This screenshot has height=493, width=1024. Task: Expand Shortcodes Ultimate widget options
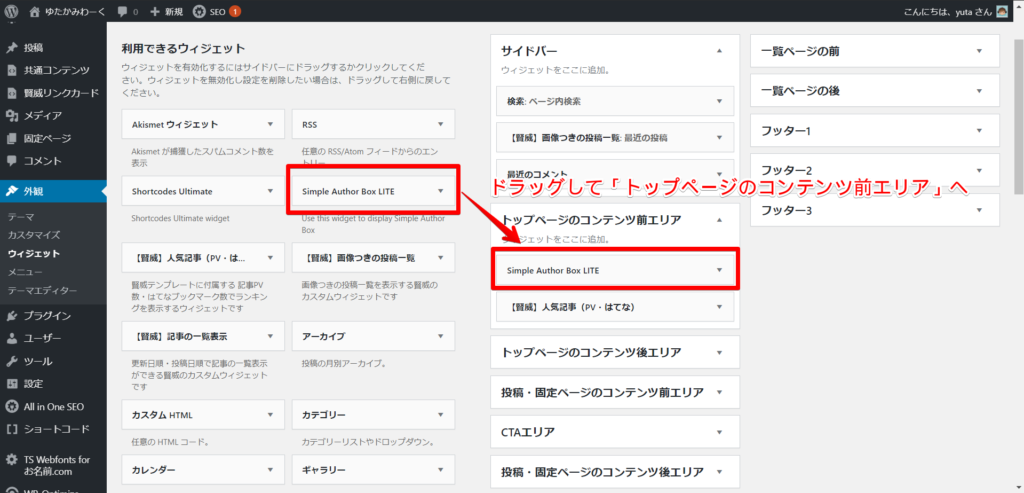[x=270, y=191]
